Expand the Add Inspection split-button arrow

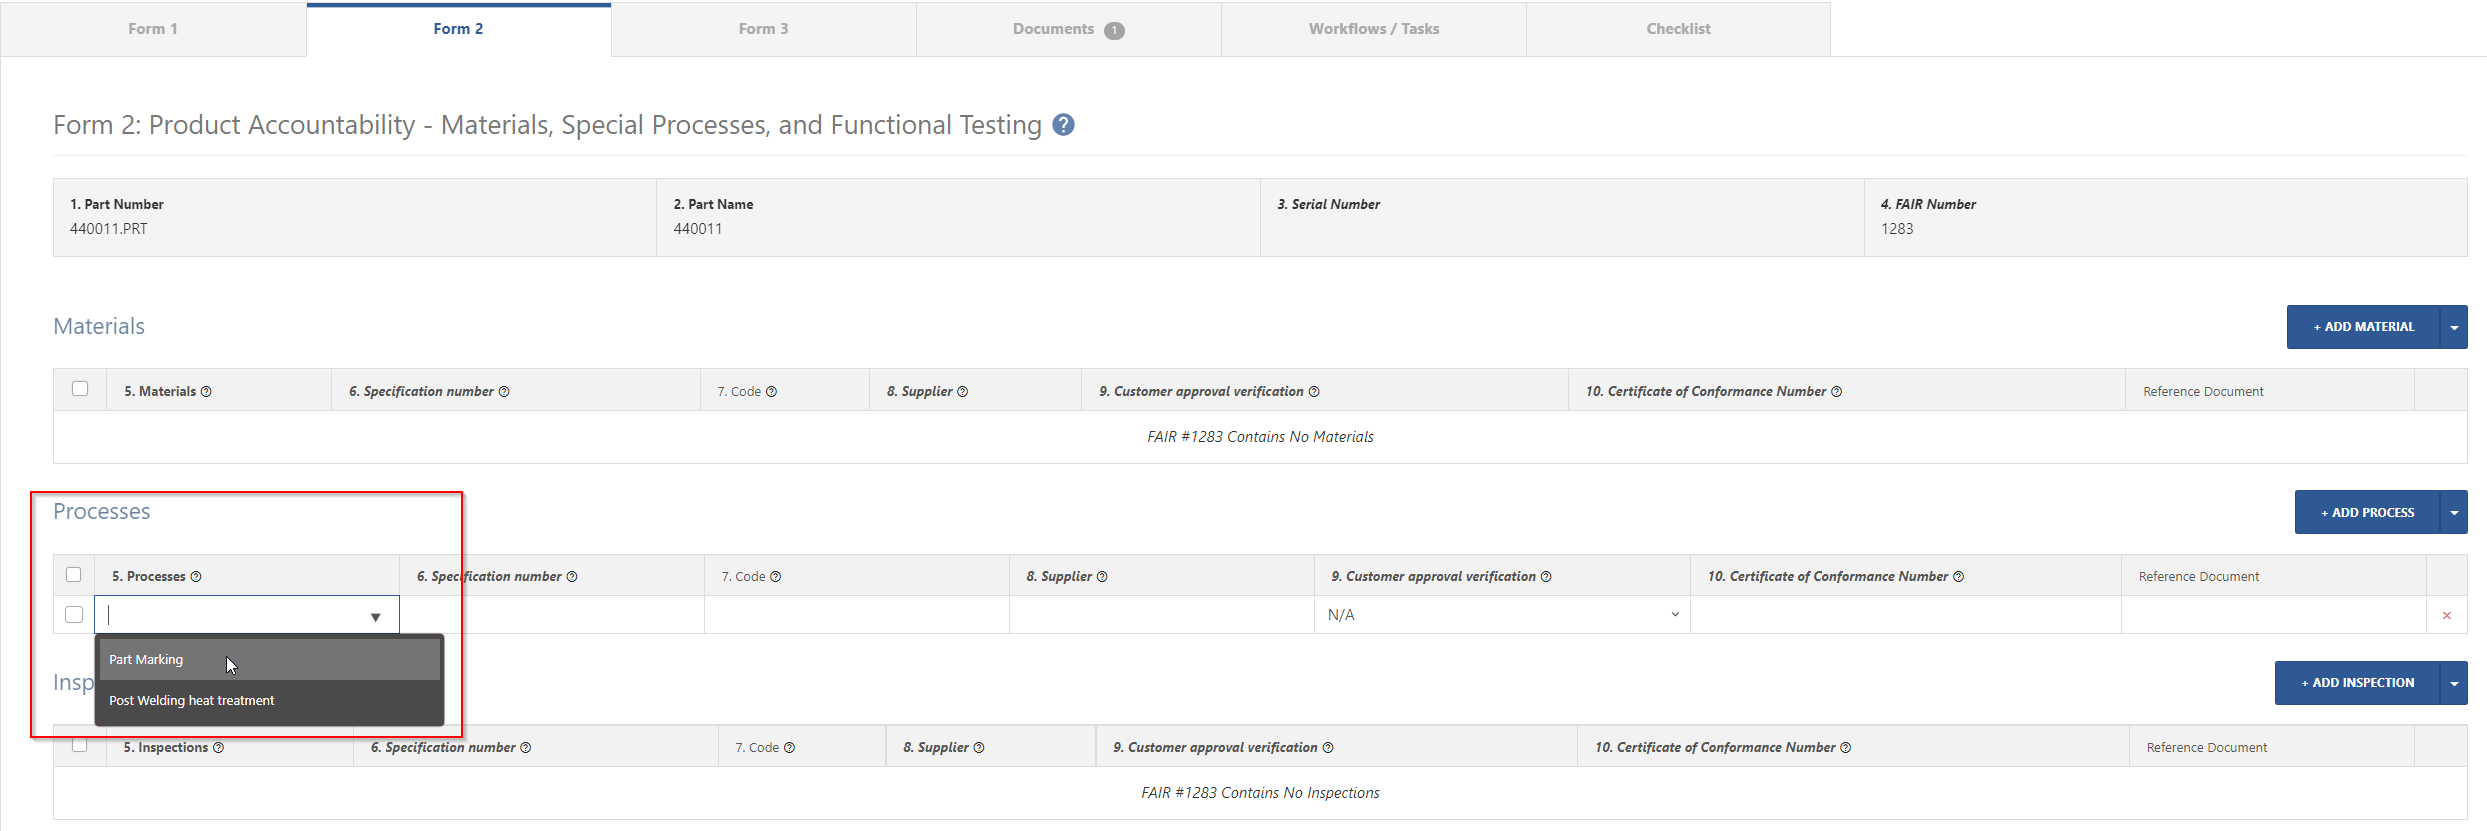(x=2454, y=683)
